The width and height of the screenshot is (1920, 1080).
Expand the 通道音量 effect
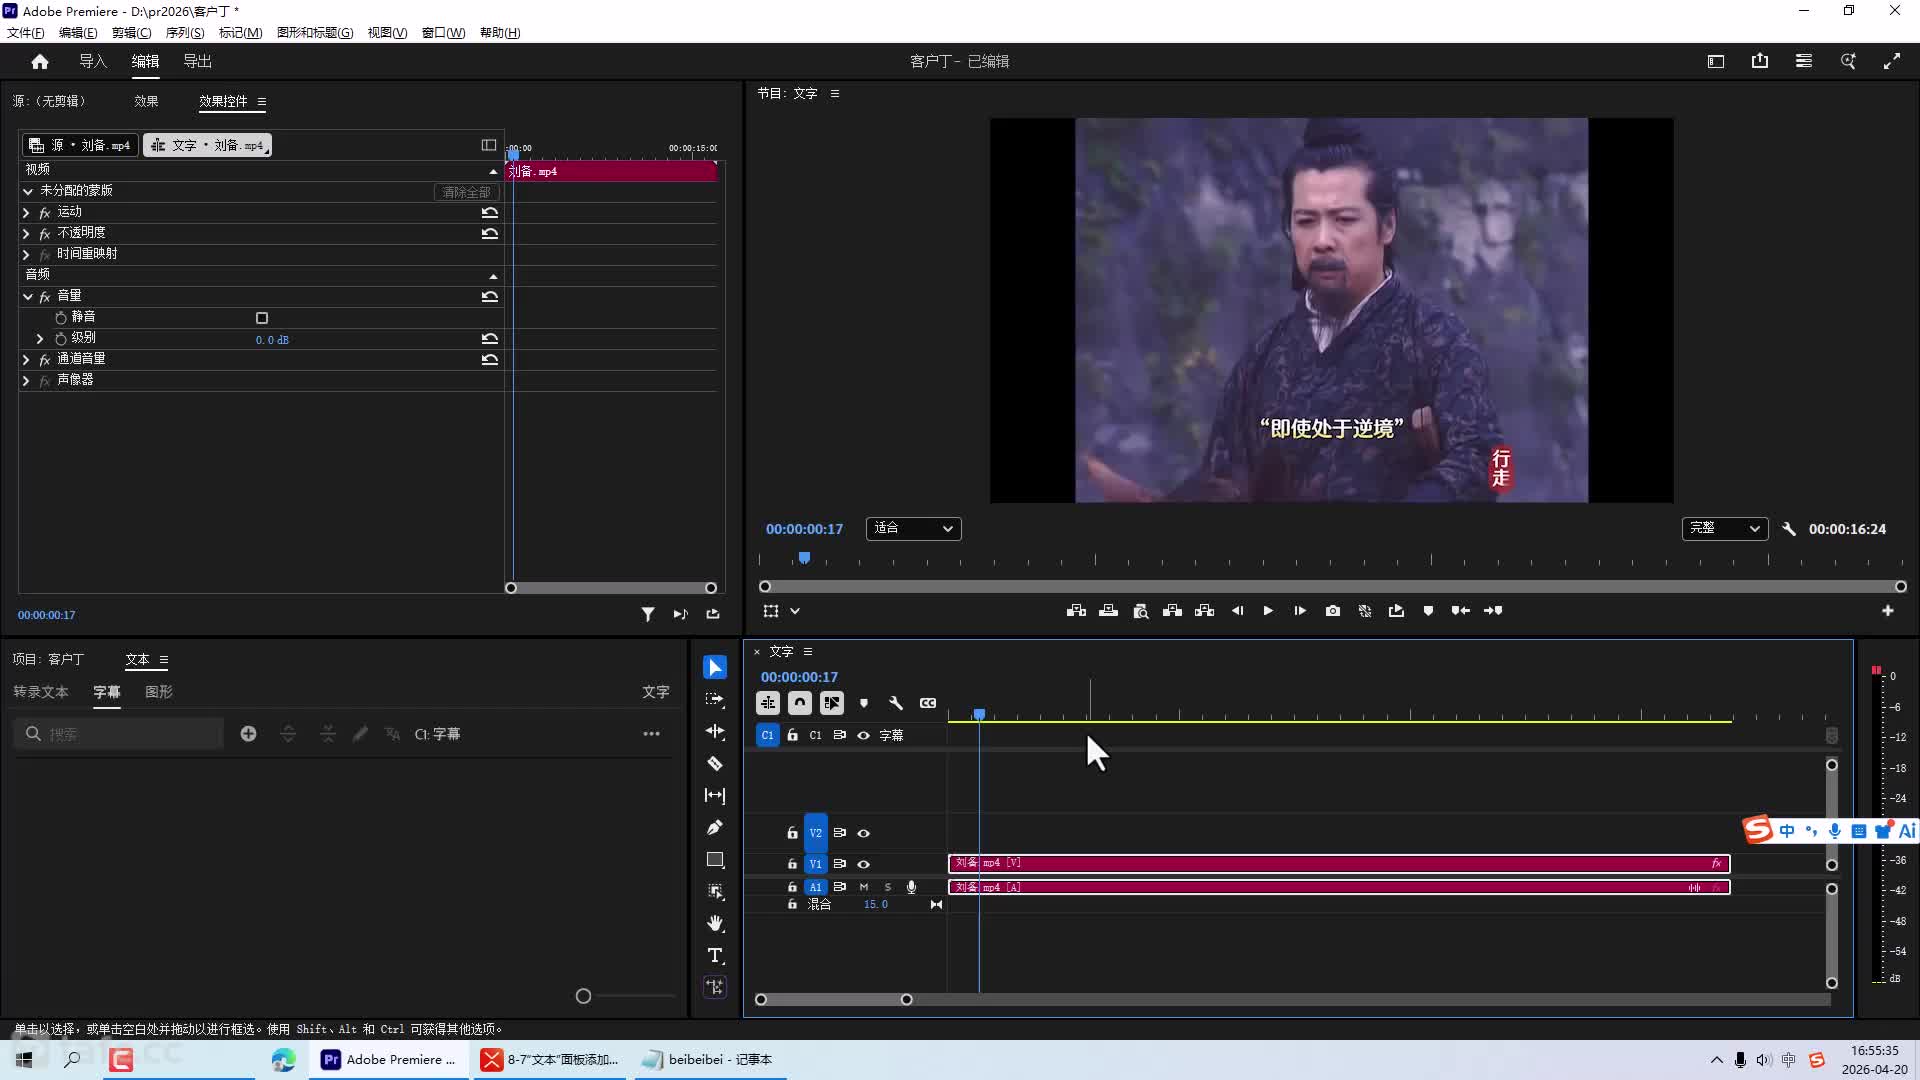26,359
